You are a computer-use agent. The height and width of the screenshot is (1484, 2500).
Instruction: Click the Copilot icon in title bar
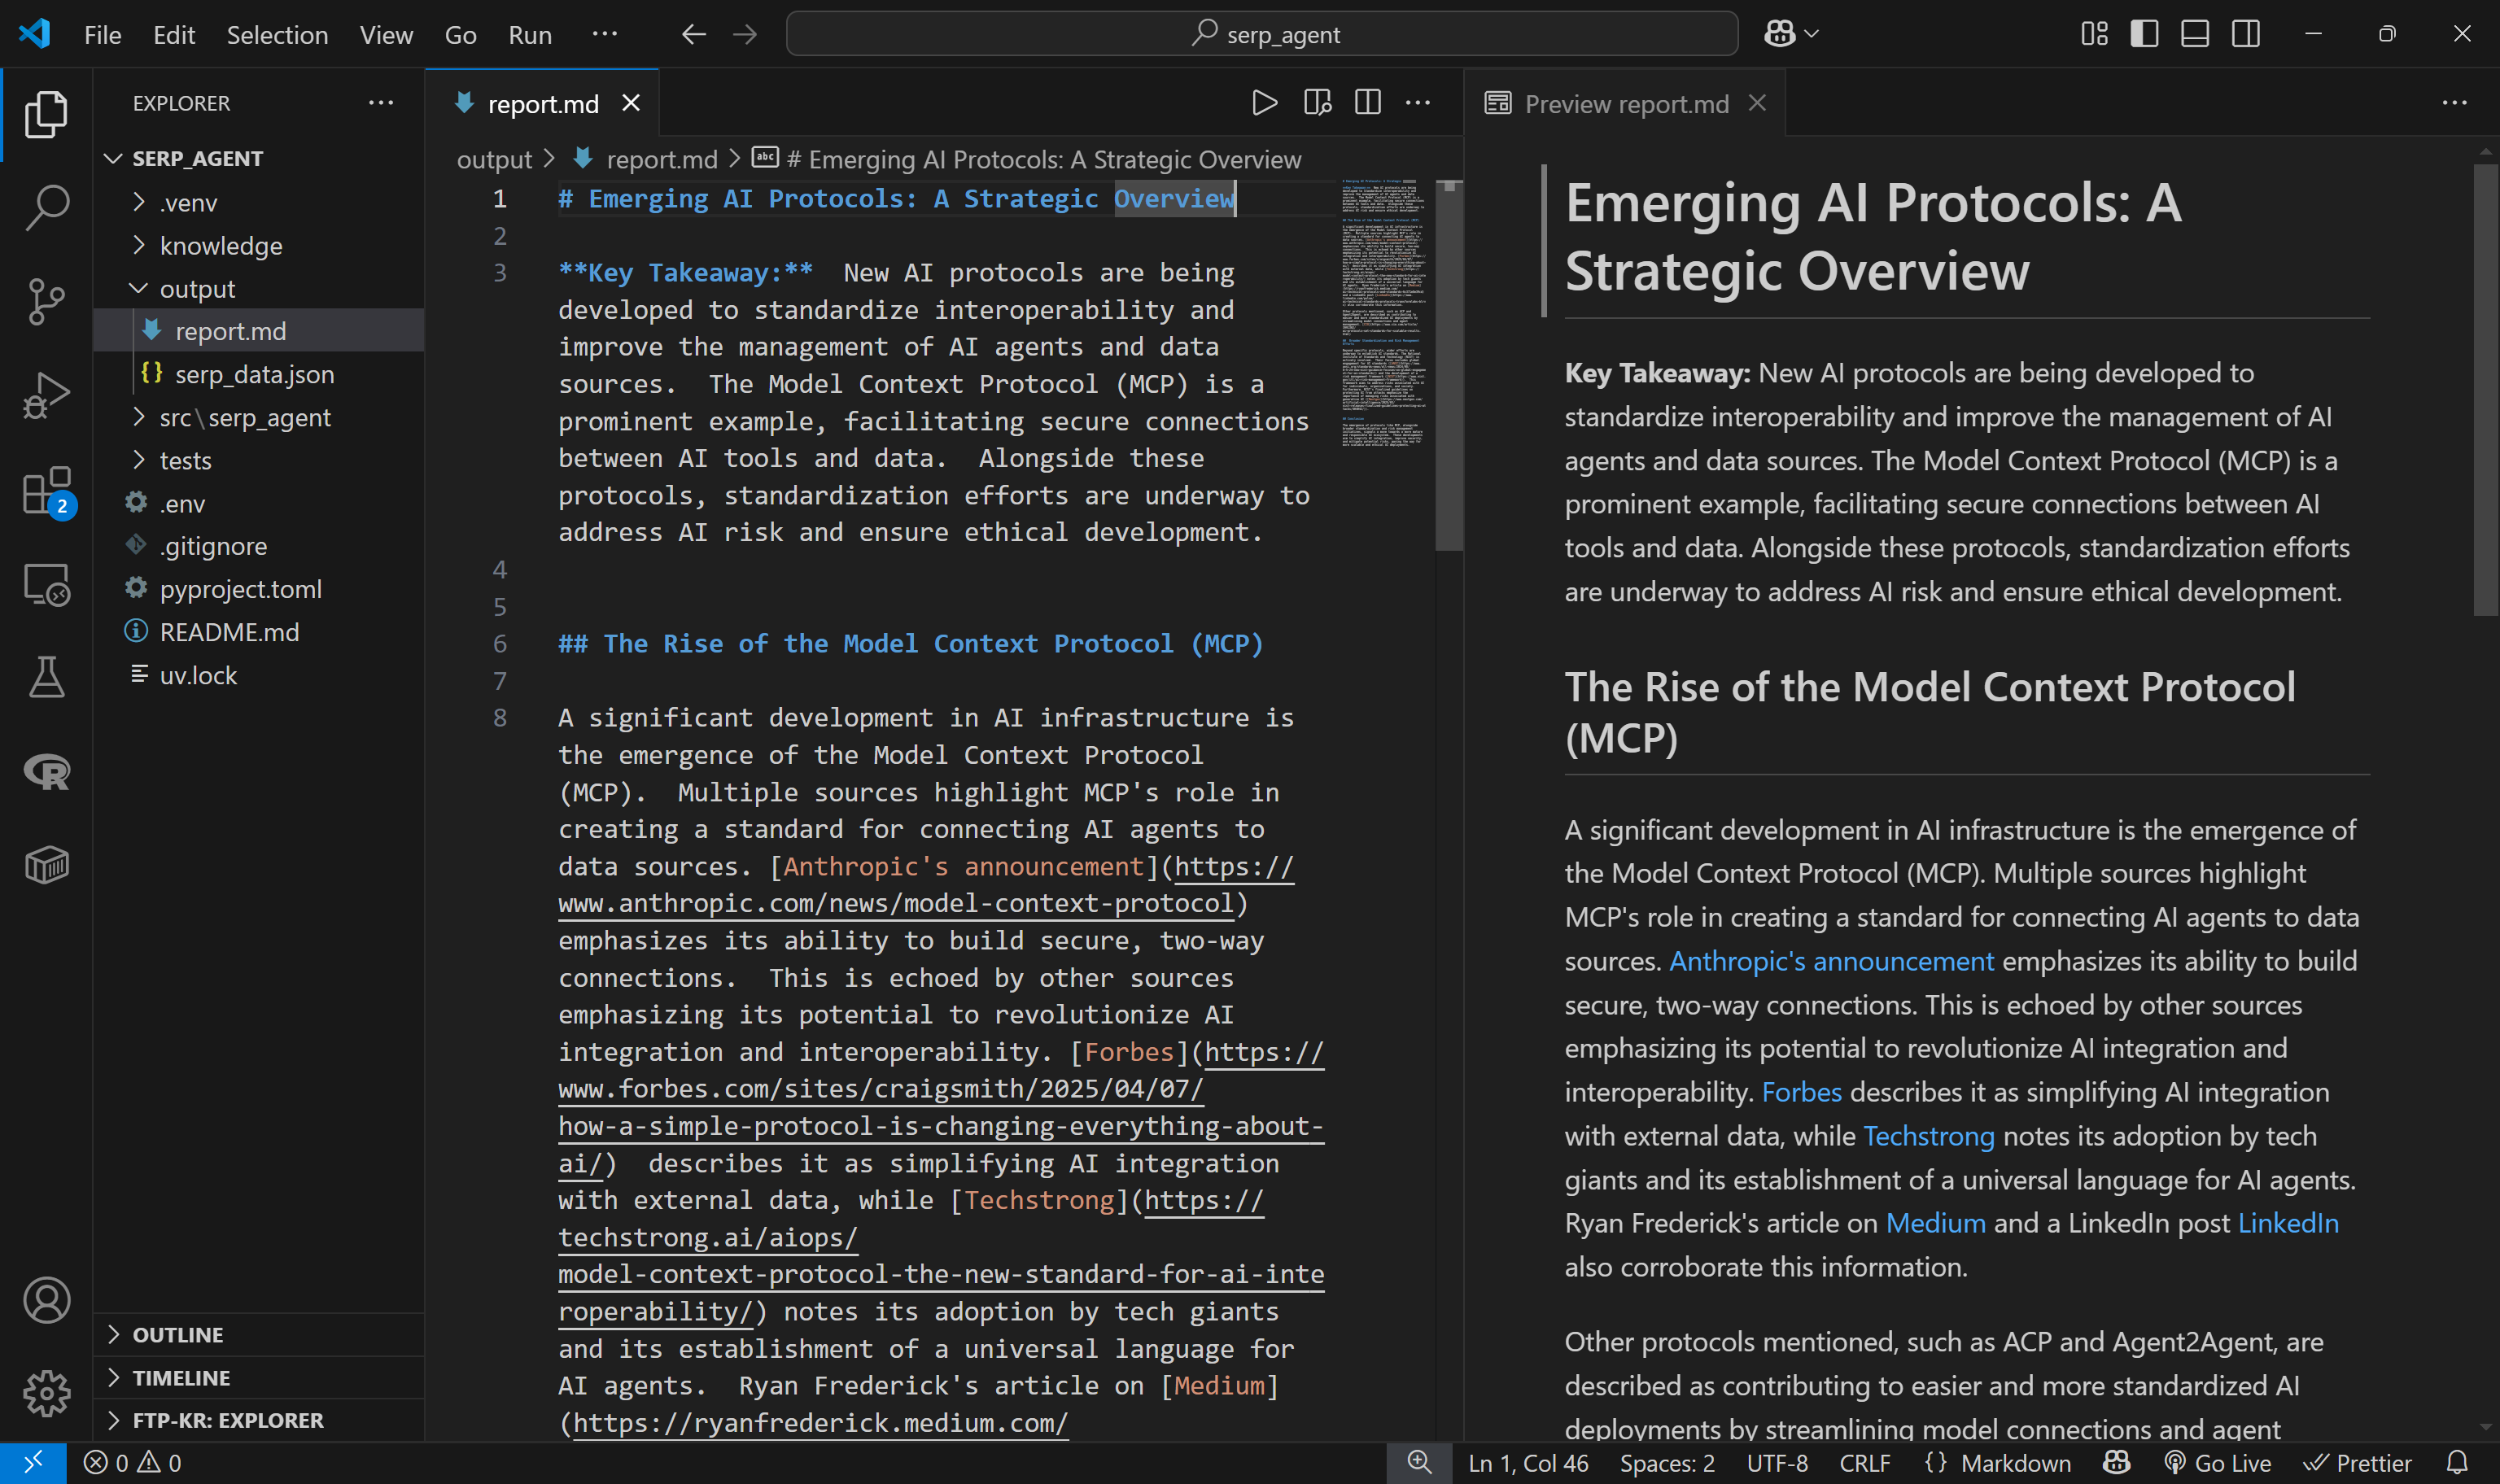click(x=1780, y=34)
